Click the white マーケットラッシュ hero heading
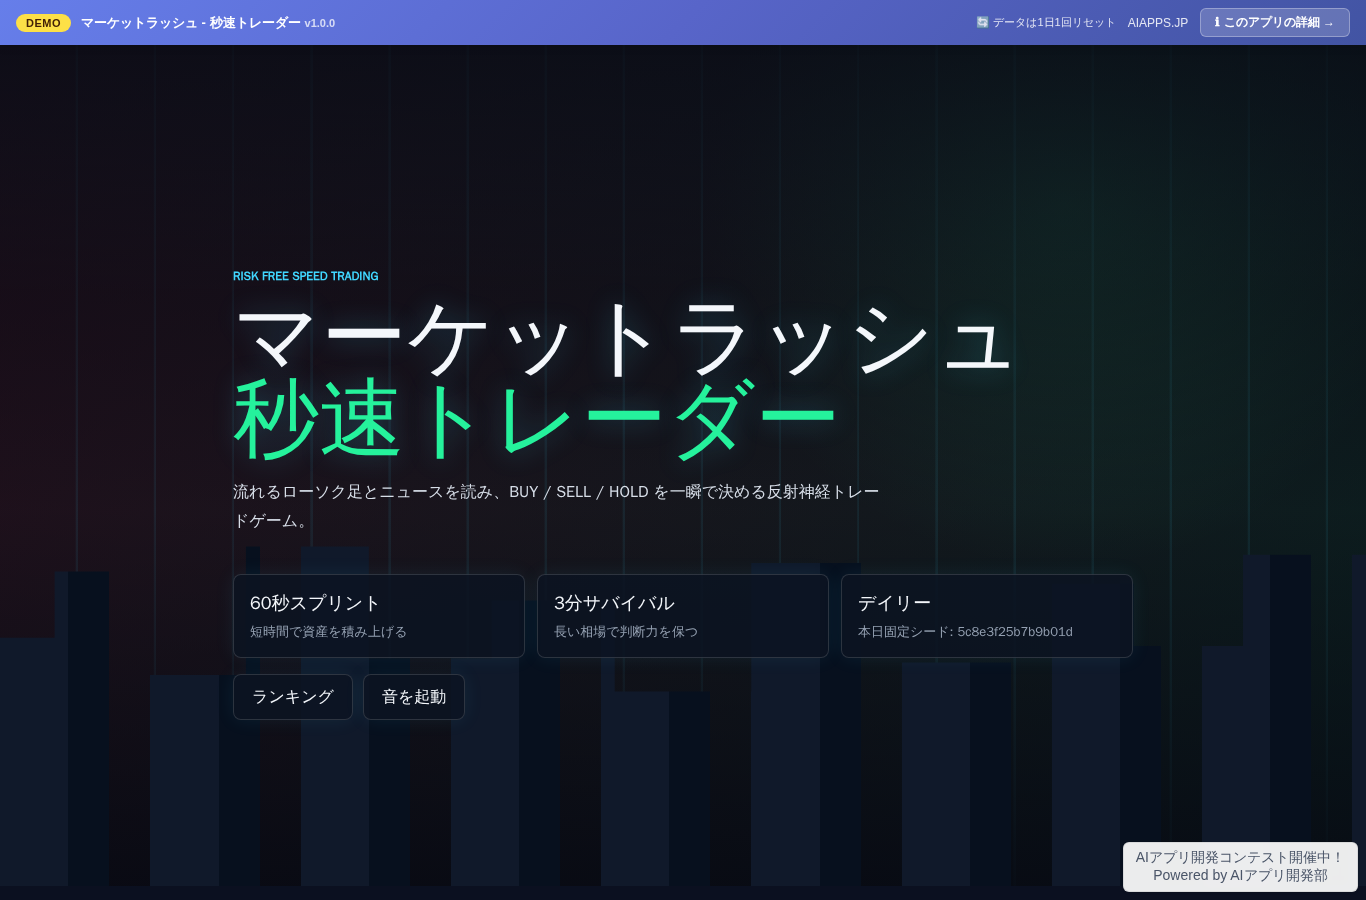 pos(624,339)
